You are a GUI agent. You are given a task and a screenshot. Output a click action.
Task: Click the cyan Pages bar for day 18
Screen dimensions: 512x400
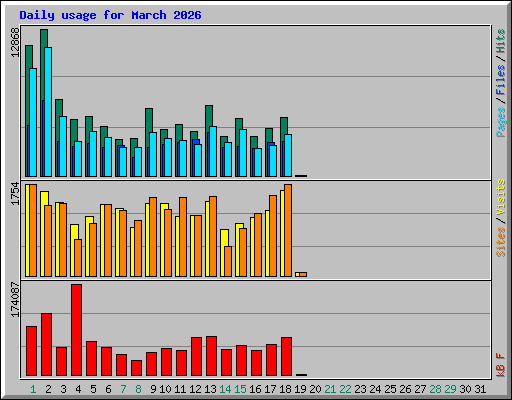pyautogui.click(x=288, y=155)
